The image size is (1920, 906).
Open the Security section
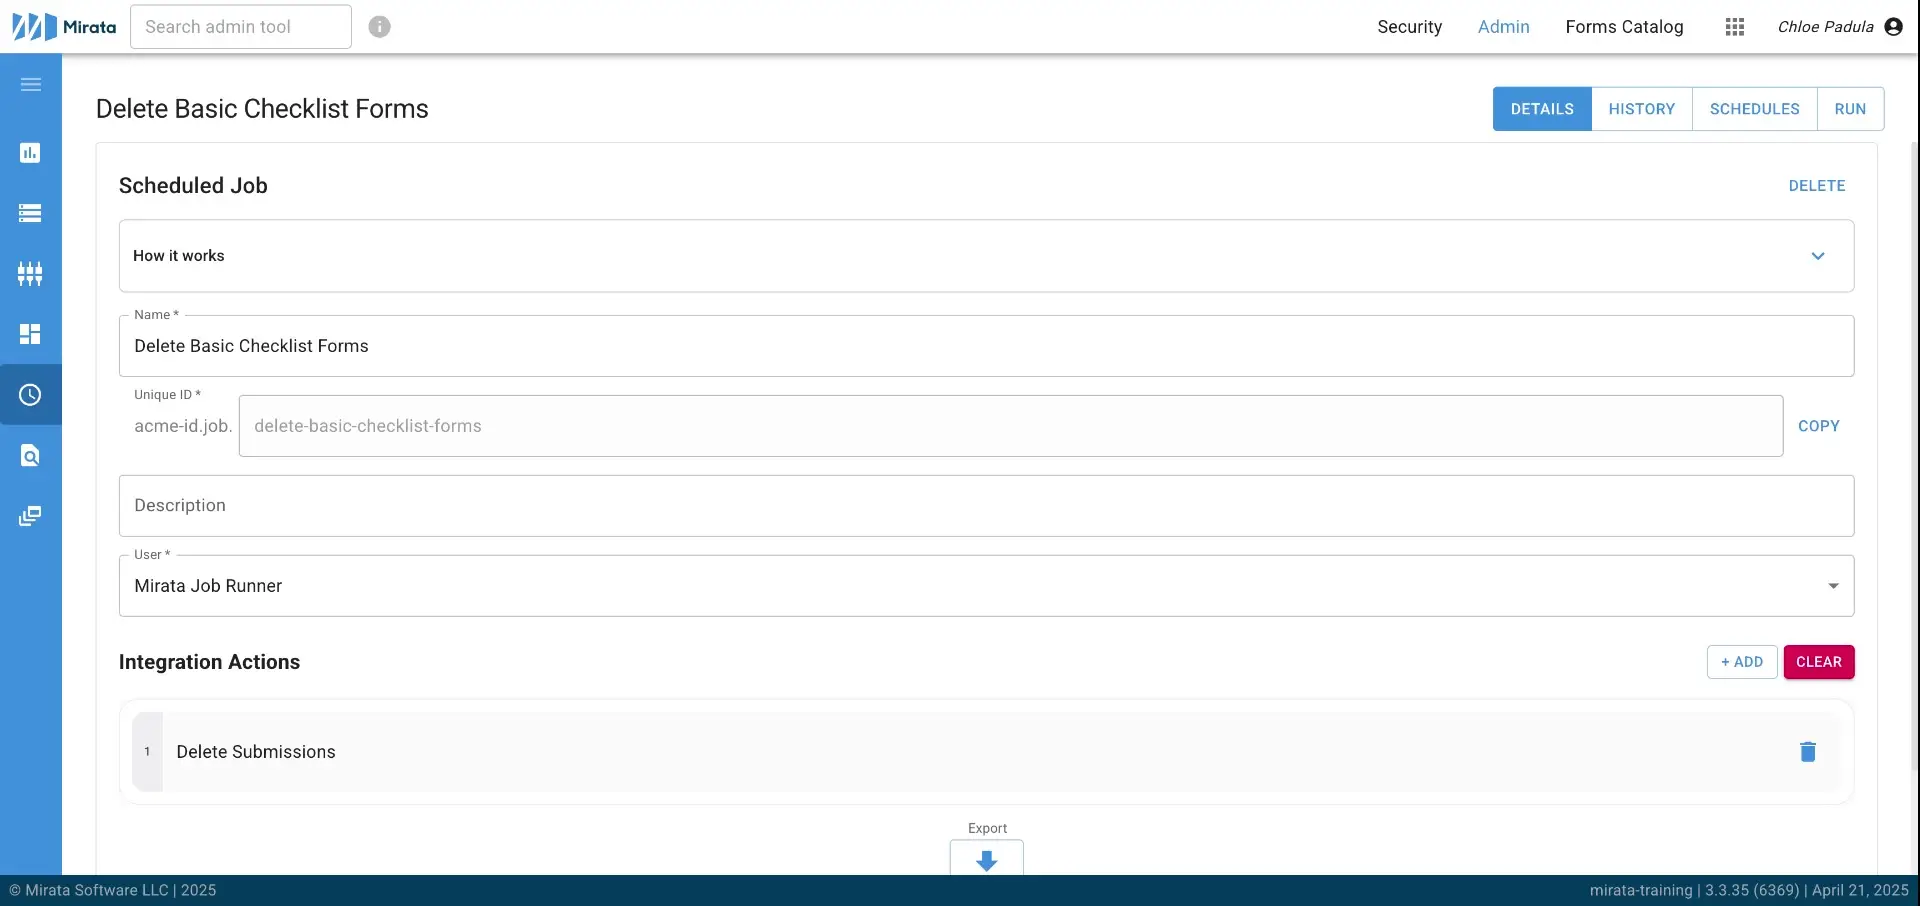(x=1409, y=27)
